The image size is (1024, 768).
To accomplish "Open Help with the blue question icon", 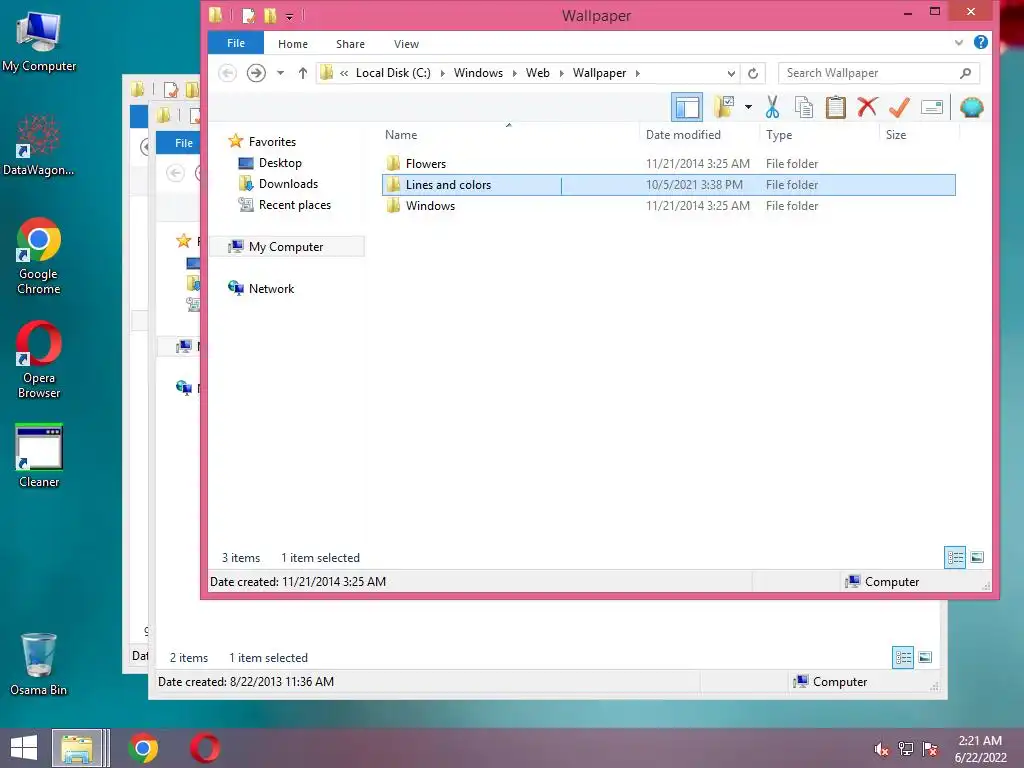I will [x=980, y=42].
